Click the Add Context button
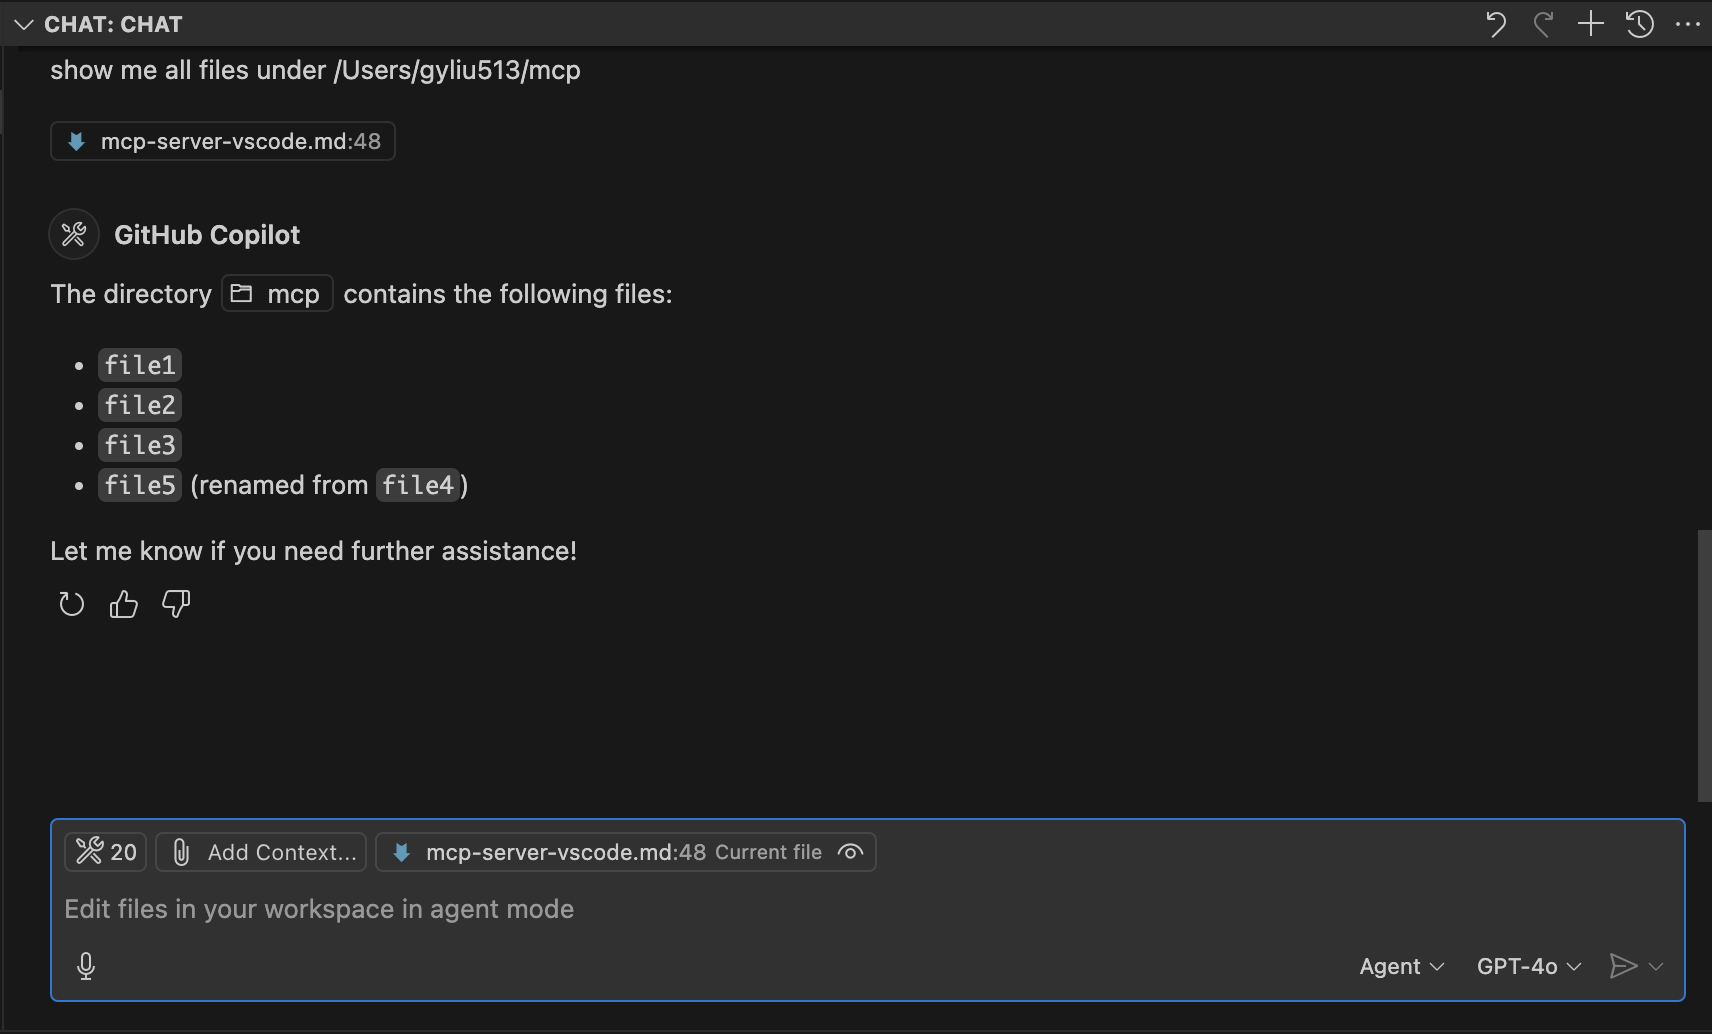 tap(262, 852)
